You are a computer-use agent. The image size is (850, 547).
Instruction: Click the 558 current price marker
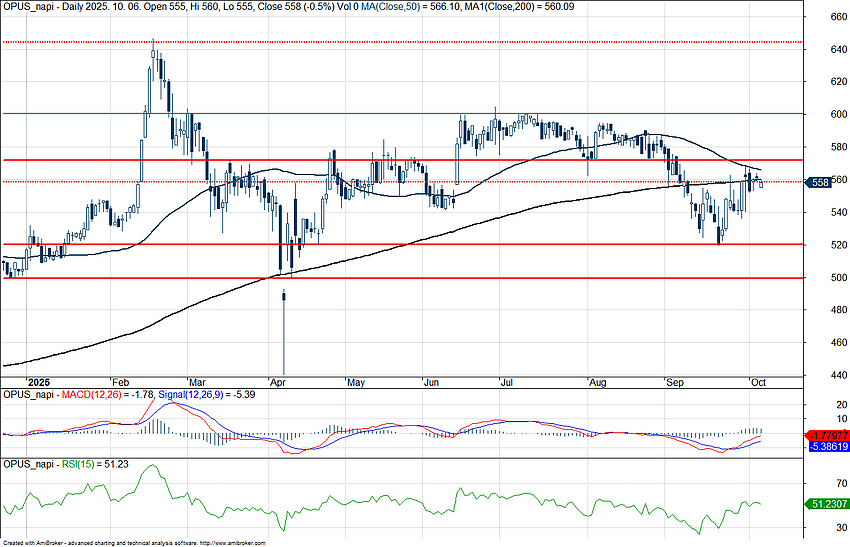pyautogui.click(x=817, y=182)
